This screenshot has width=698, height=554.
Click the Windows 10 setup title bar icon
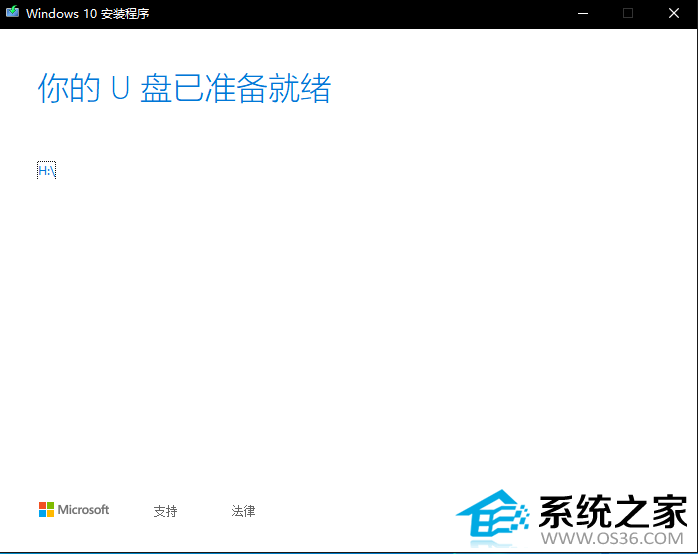(x=12, y=12)
